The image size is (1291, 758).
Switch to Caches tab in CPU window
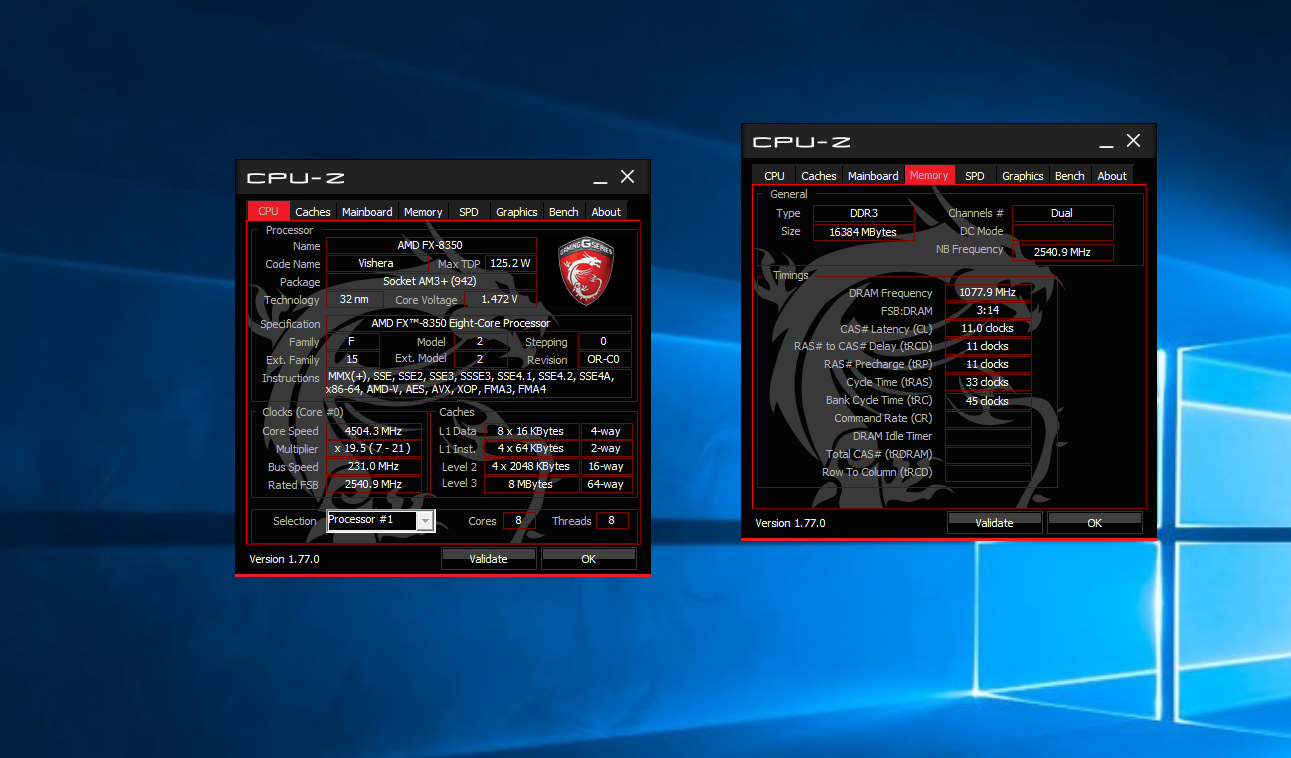pos(313,212)
